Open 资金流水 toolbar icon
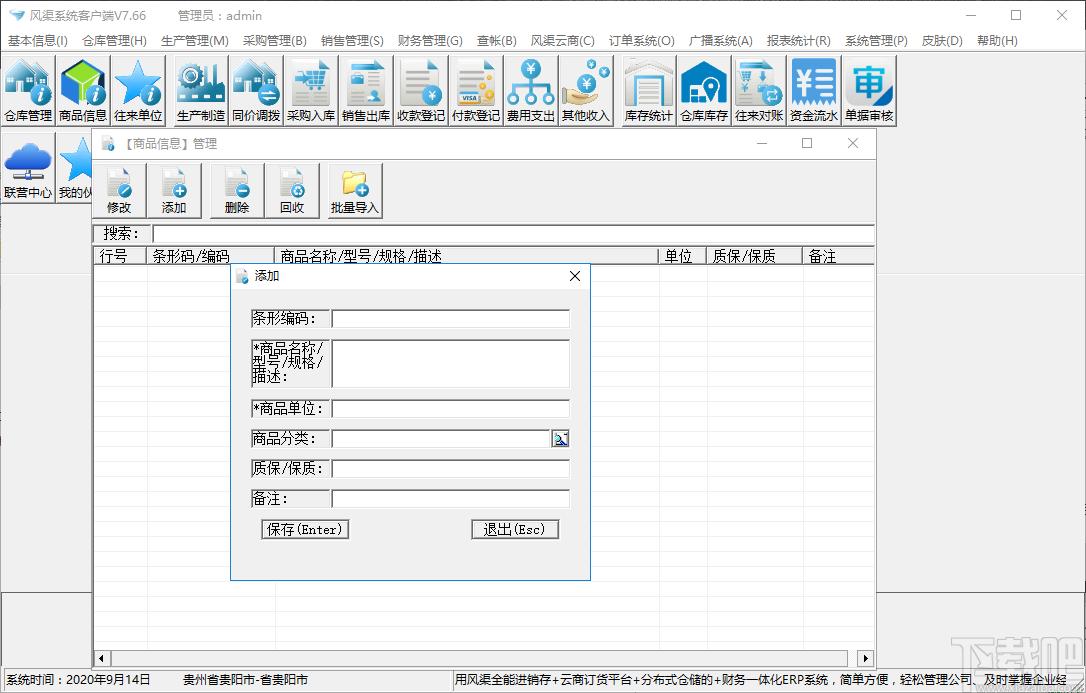This screenshot has height=693, width=1086. pyautogui.click(x=814, y=91)
